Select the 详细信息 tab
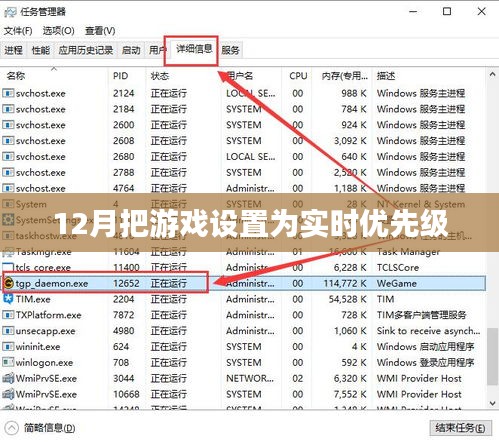This screenshot has width=499, height=445. click(x=194, y=49)
